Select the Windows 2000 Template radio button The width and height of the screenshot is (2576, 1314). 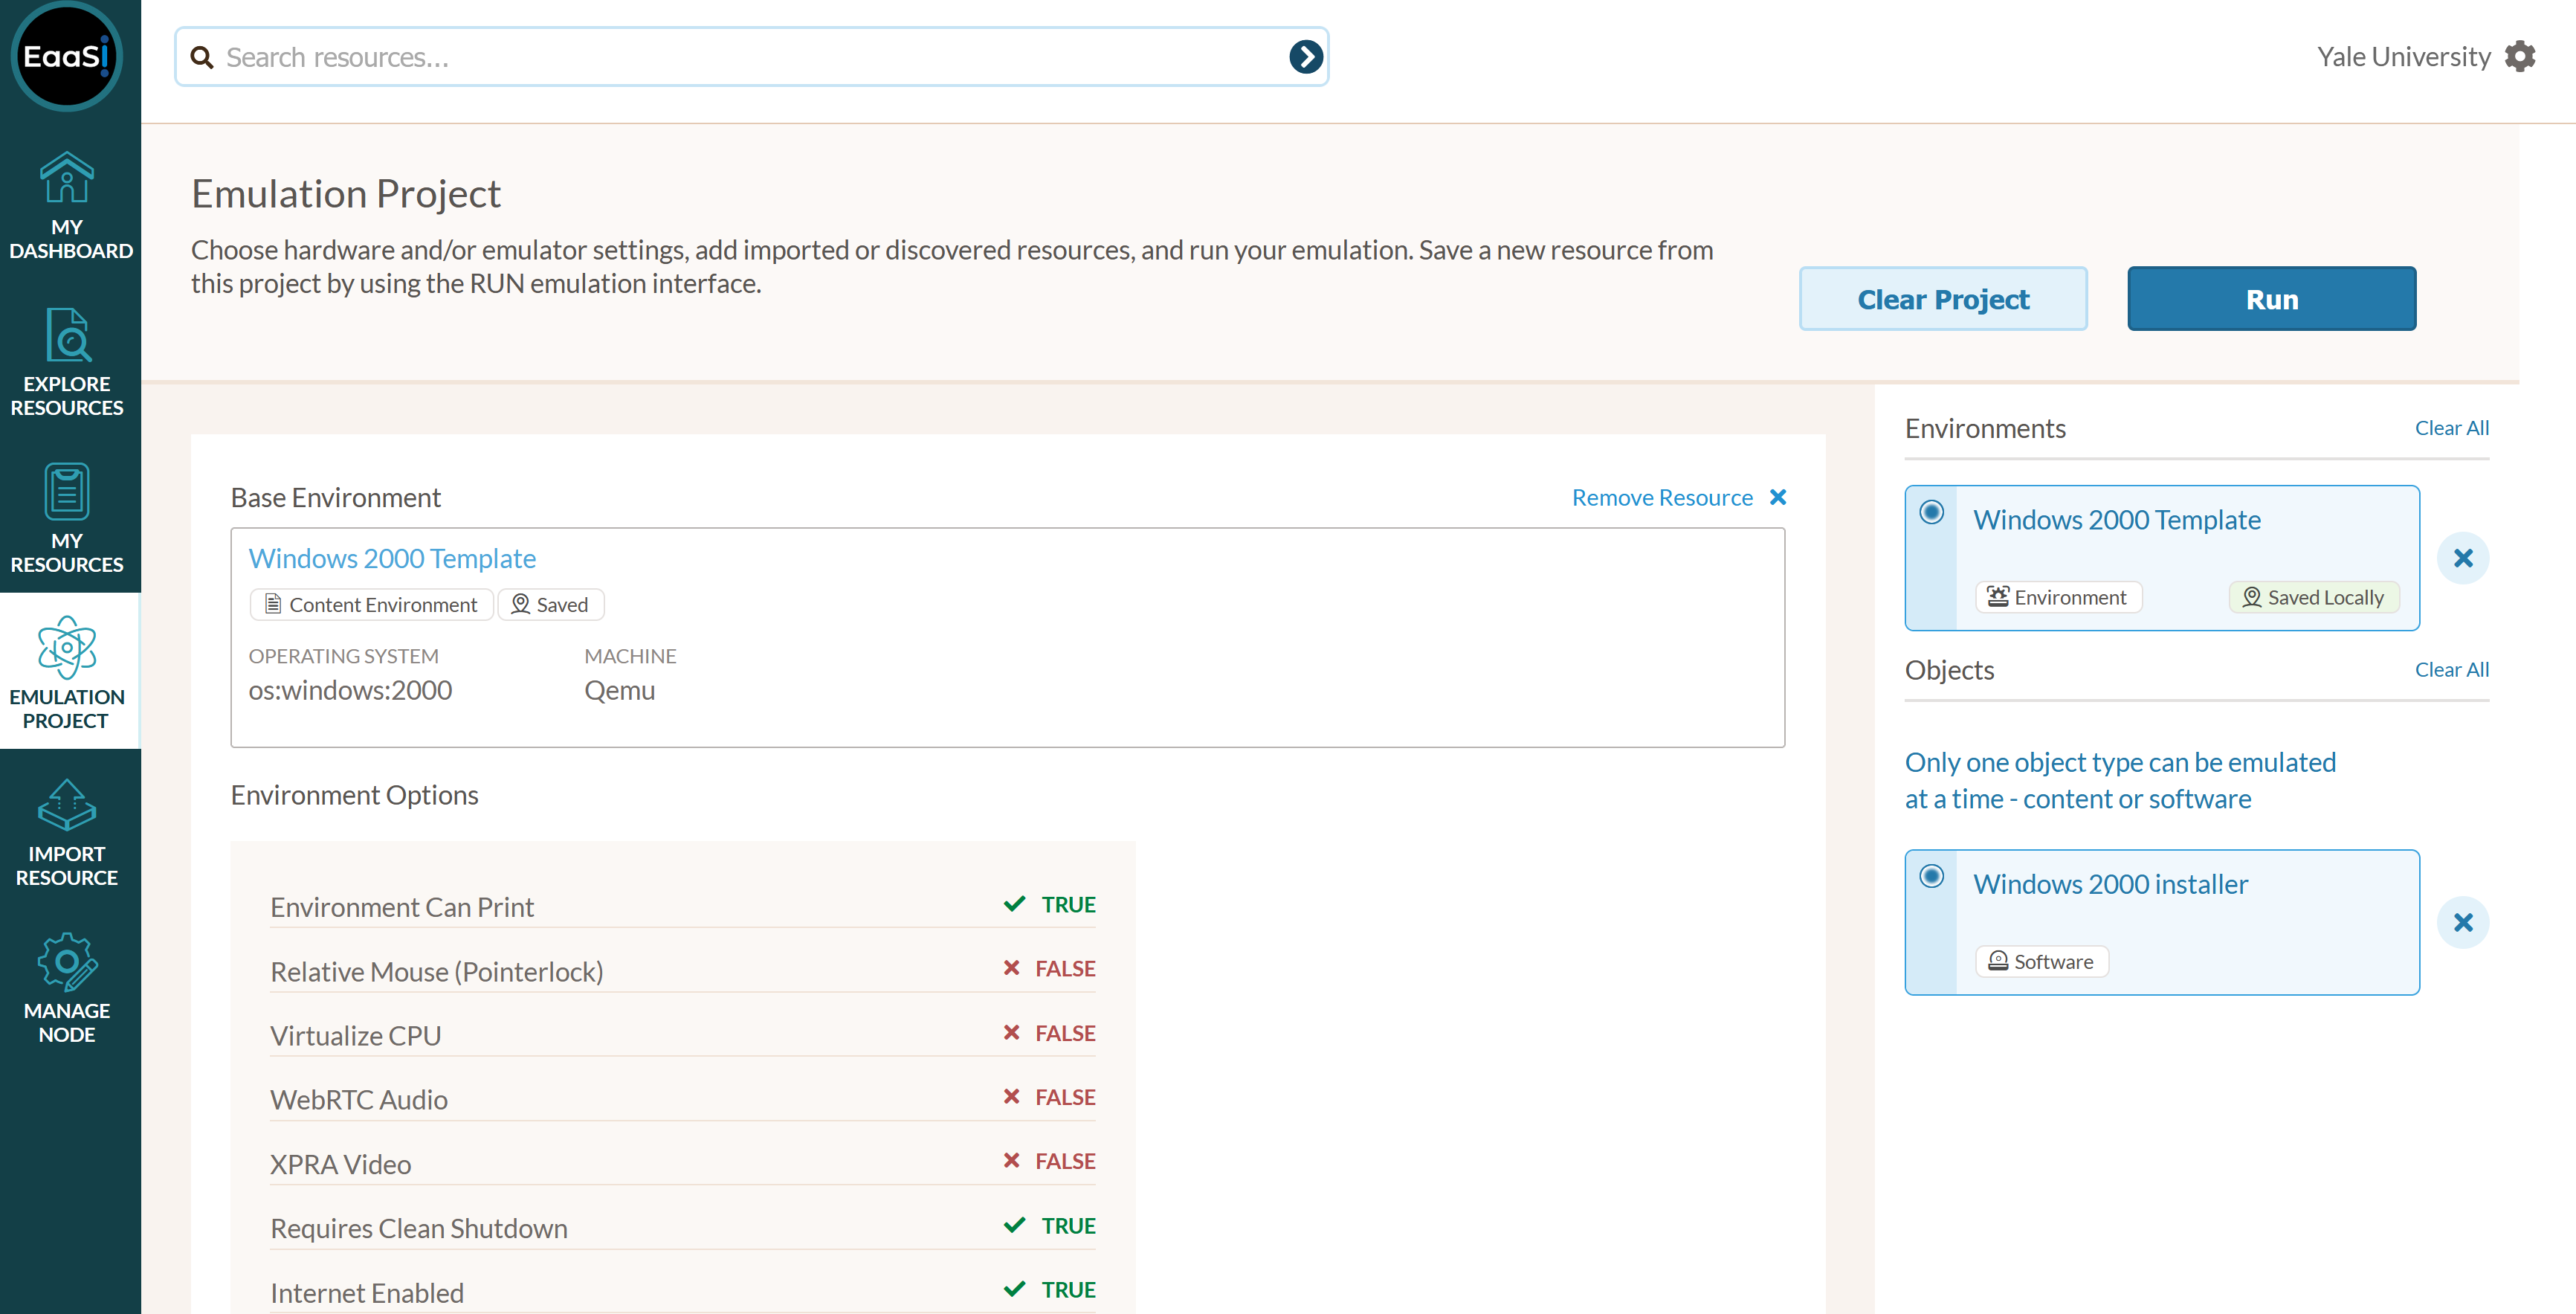point(1931,512)
